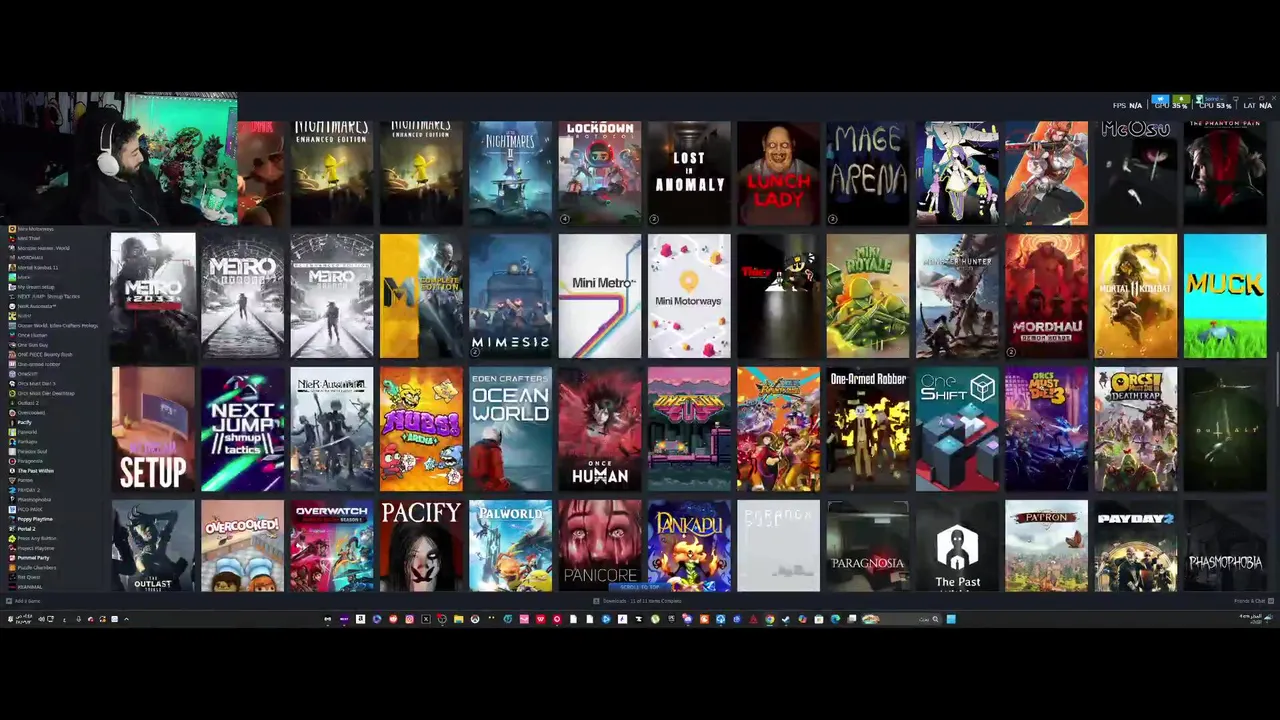The width and height of the screenshot is (1280, 720).
Task: Select The Past Within sidebar entry
Action: [x=35, y=471]
